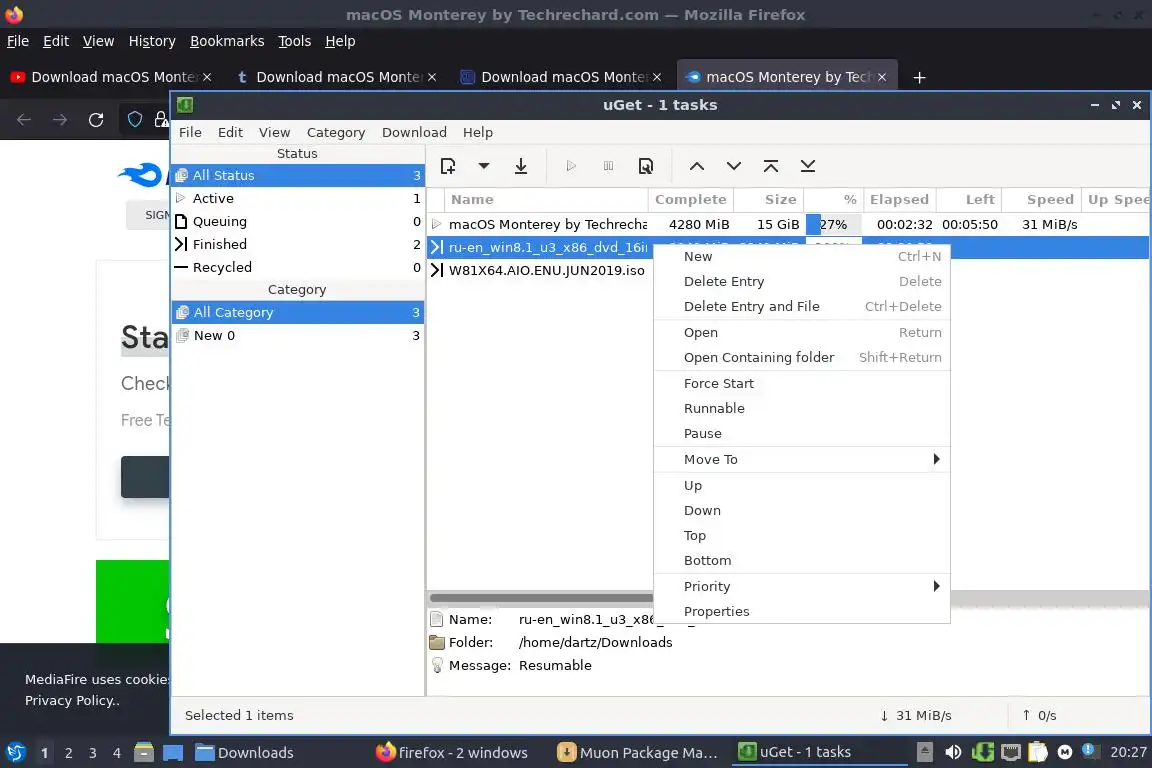Click the Firefox tracking protection shield icon
The height and width of the screenshot is (768, 1152).
coord(135,119)
